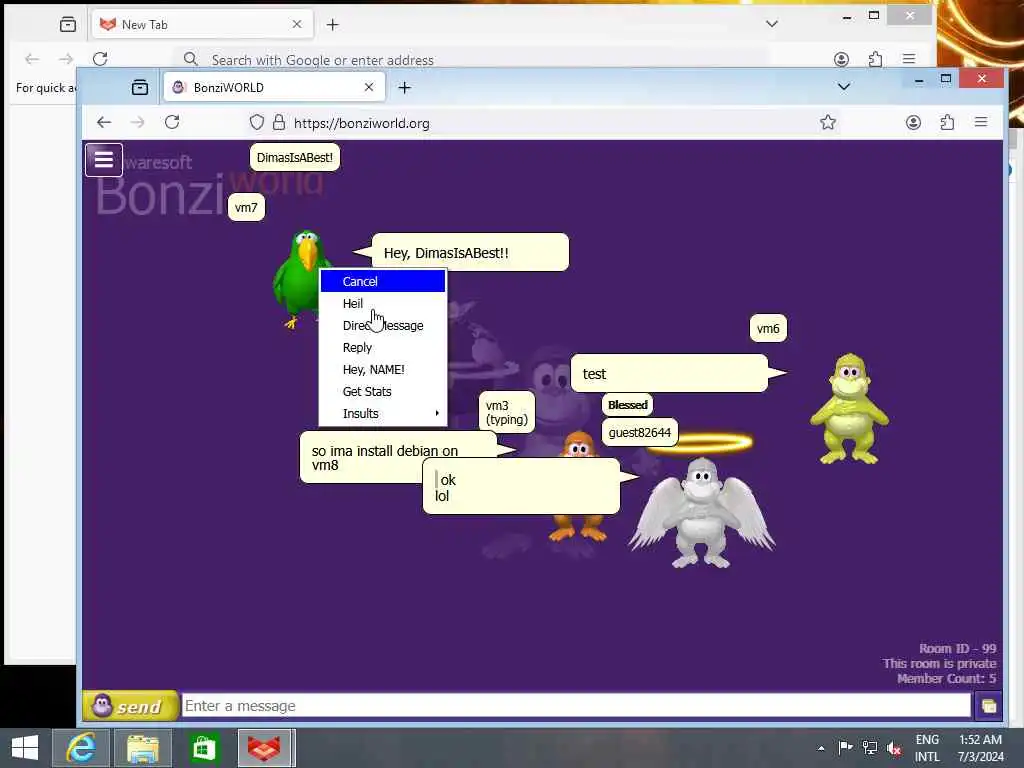Click the network tray icon
The image size is (1024, 768).
pyautogui.click(x=869, y=748)
